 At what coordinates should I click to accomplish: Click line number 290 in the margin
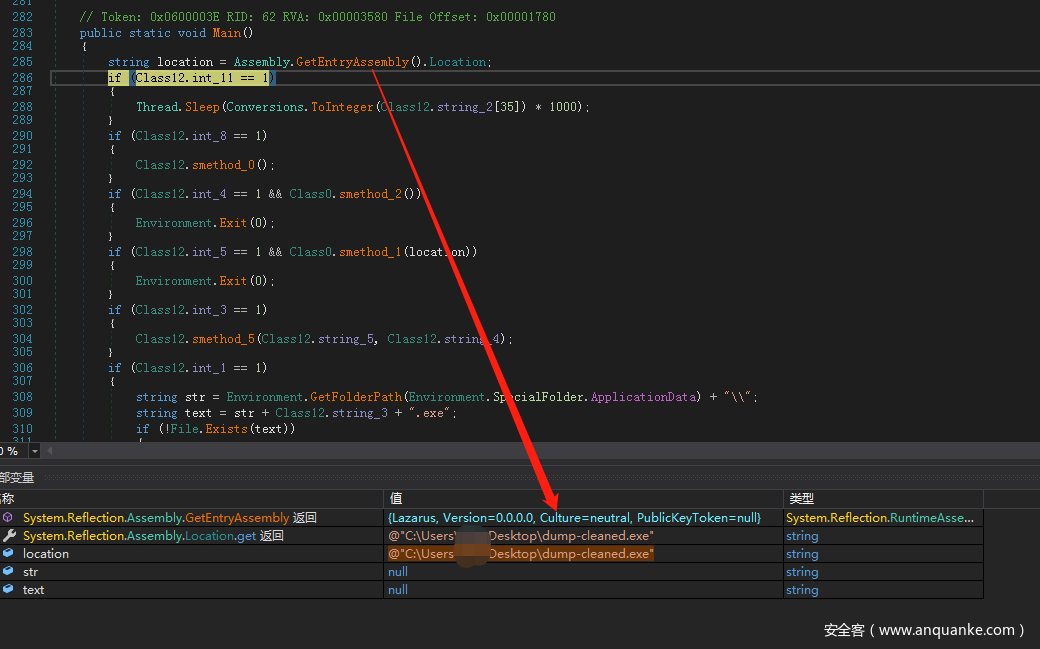click(x=23, y=135)
